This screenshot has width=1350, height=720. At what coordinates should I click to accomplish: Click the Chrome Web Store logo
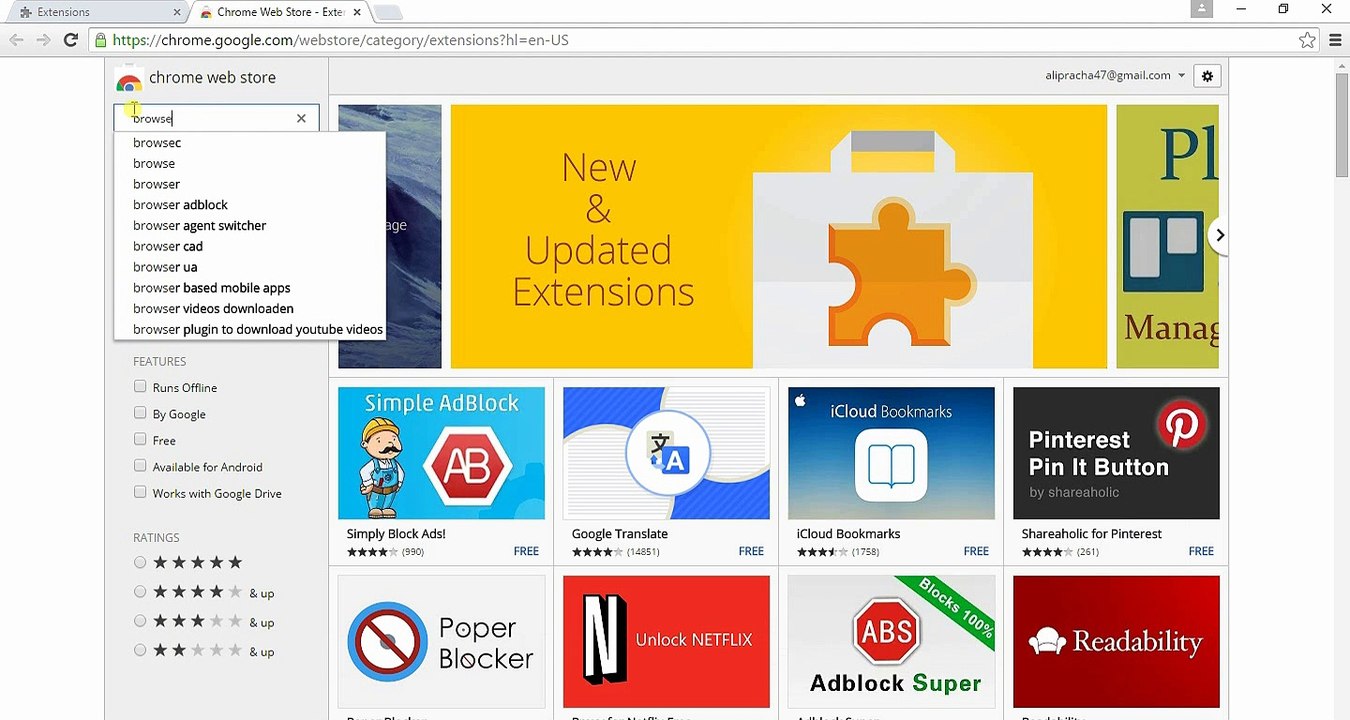coord(128,80)
